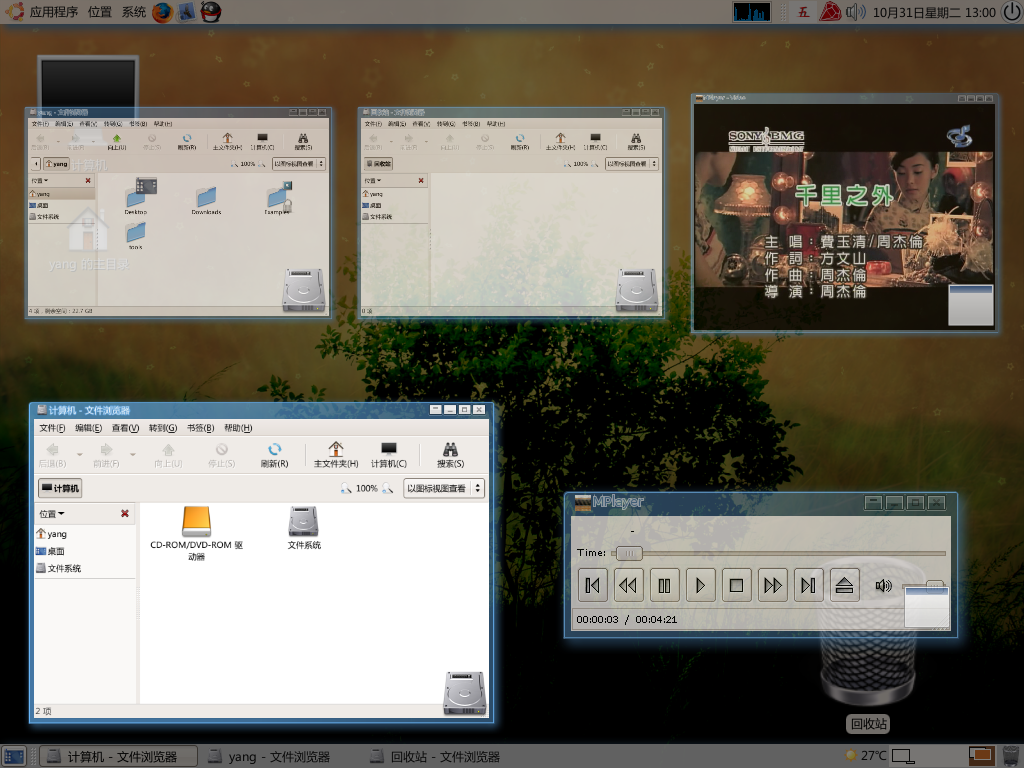
Task: Open view mode dropdown in yang window
Action: pos(298,164)
